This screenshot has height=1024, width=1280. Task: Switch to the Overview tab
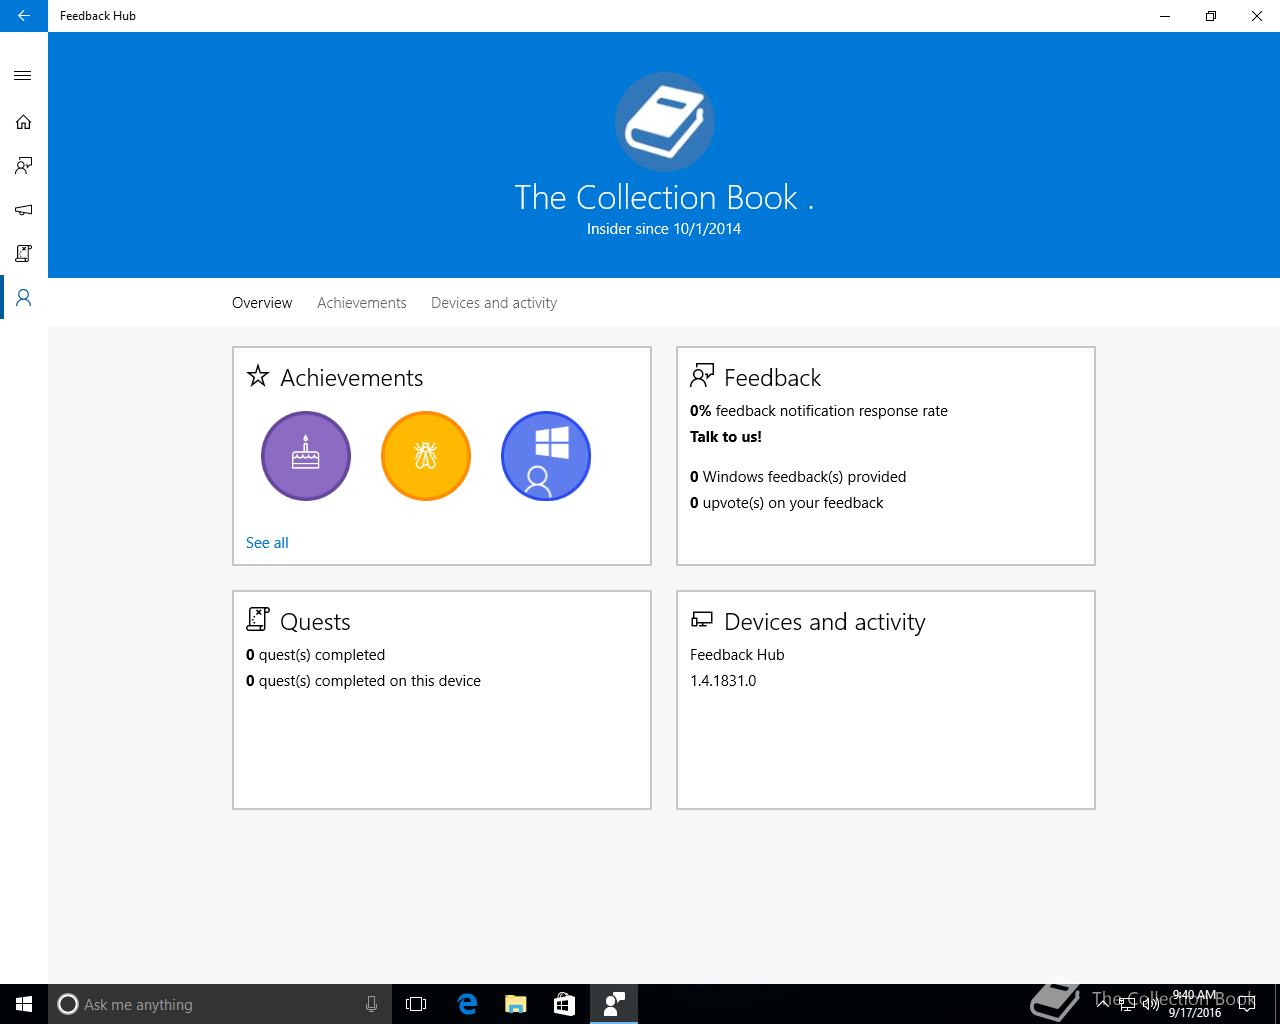tap(262, 303)
